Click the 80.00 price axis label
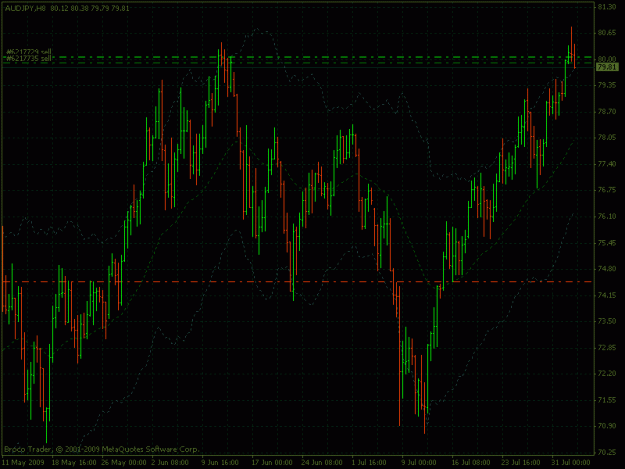The image size is (625, 469). click(x=607, y=59)
